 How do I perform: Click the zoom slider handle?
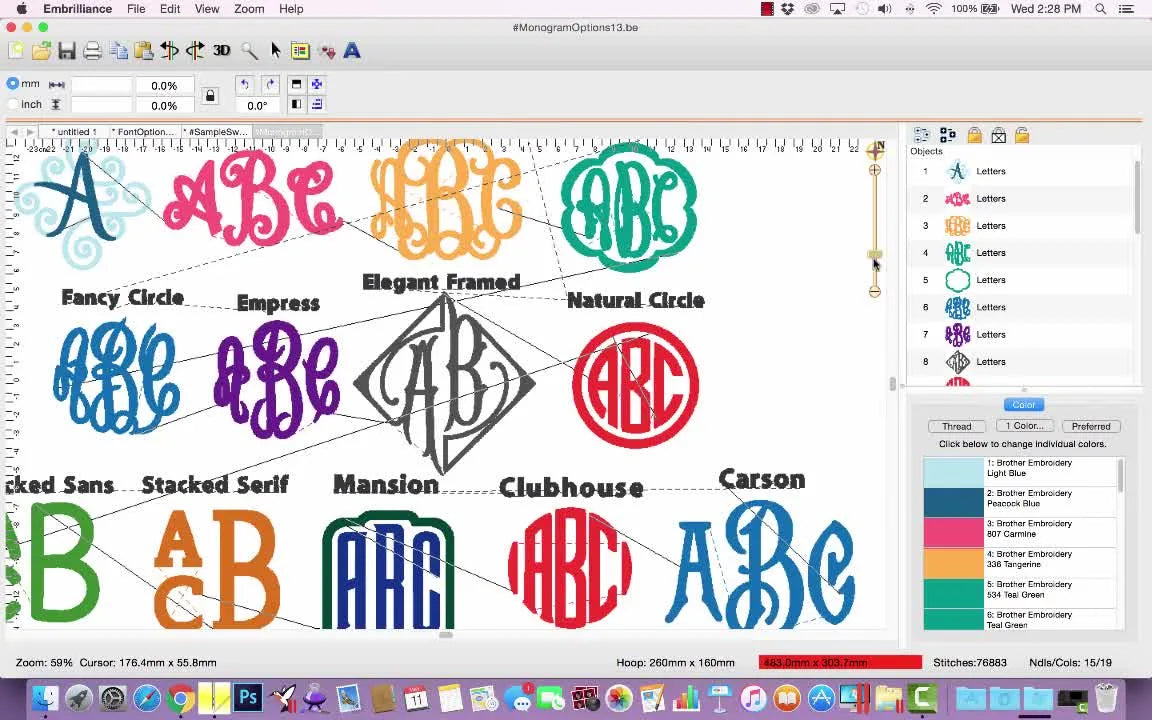874,254
